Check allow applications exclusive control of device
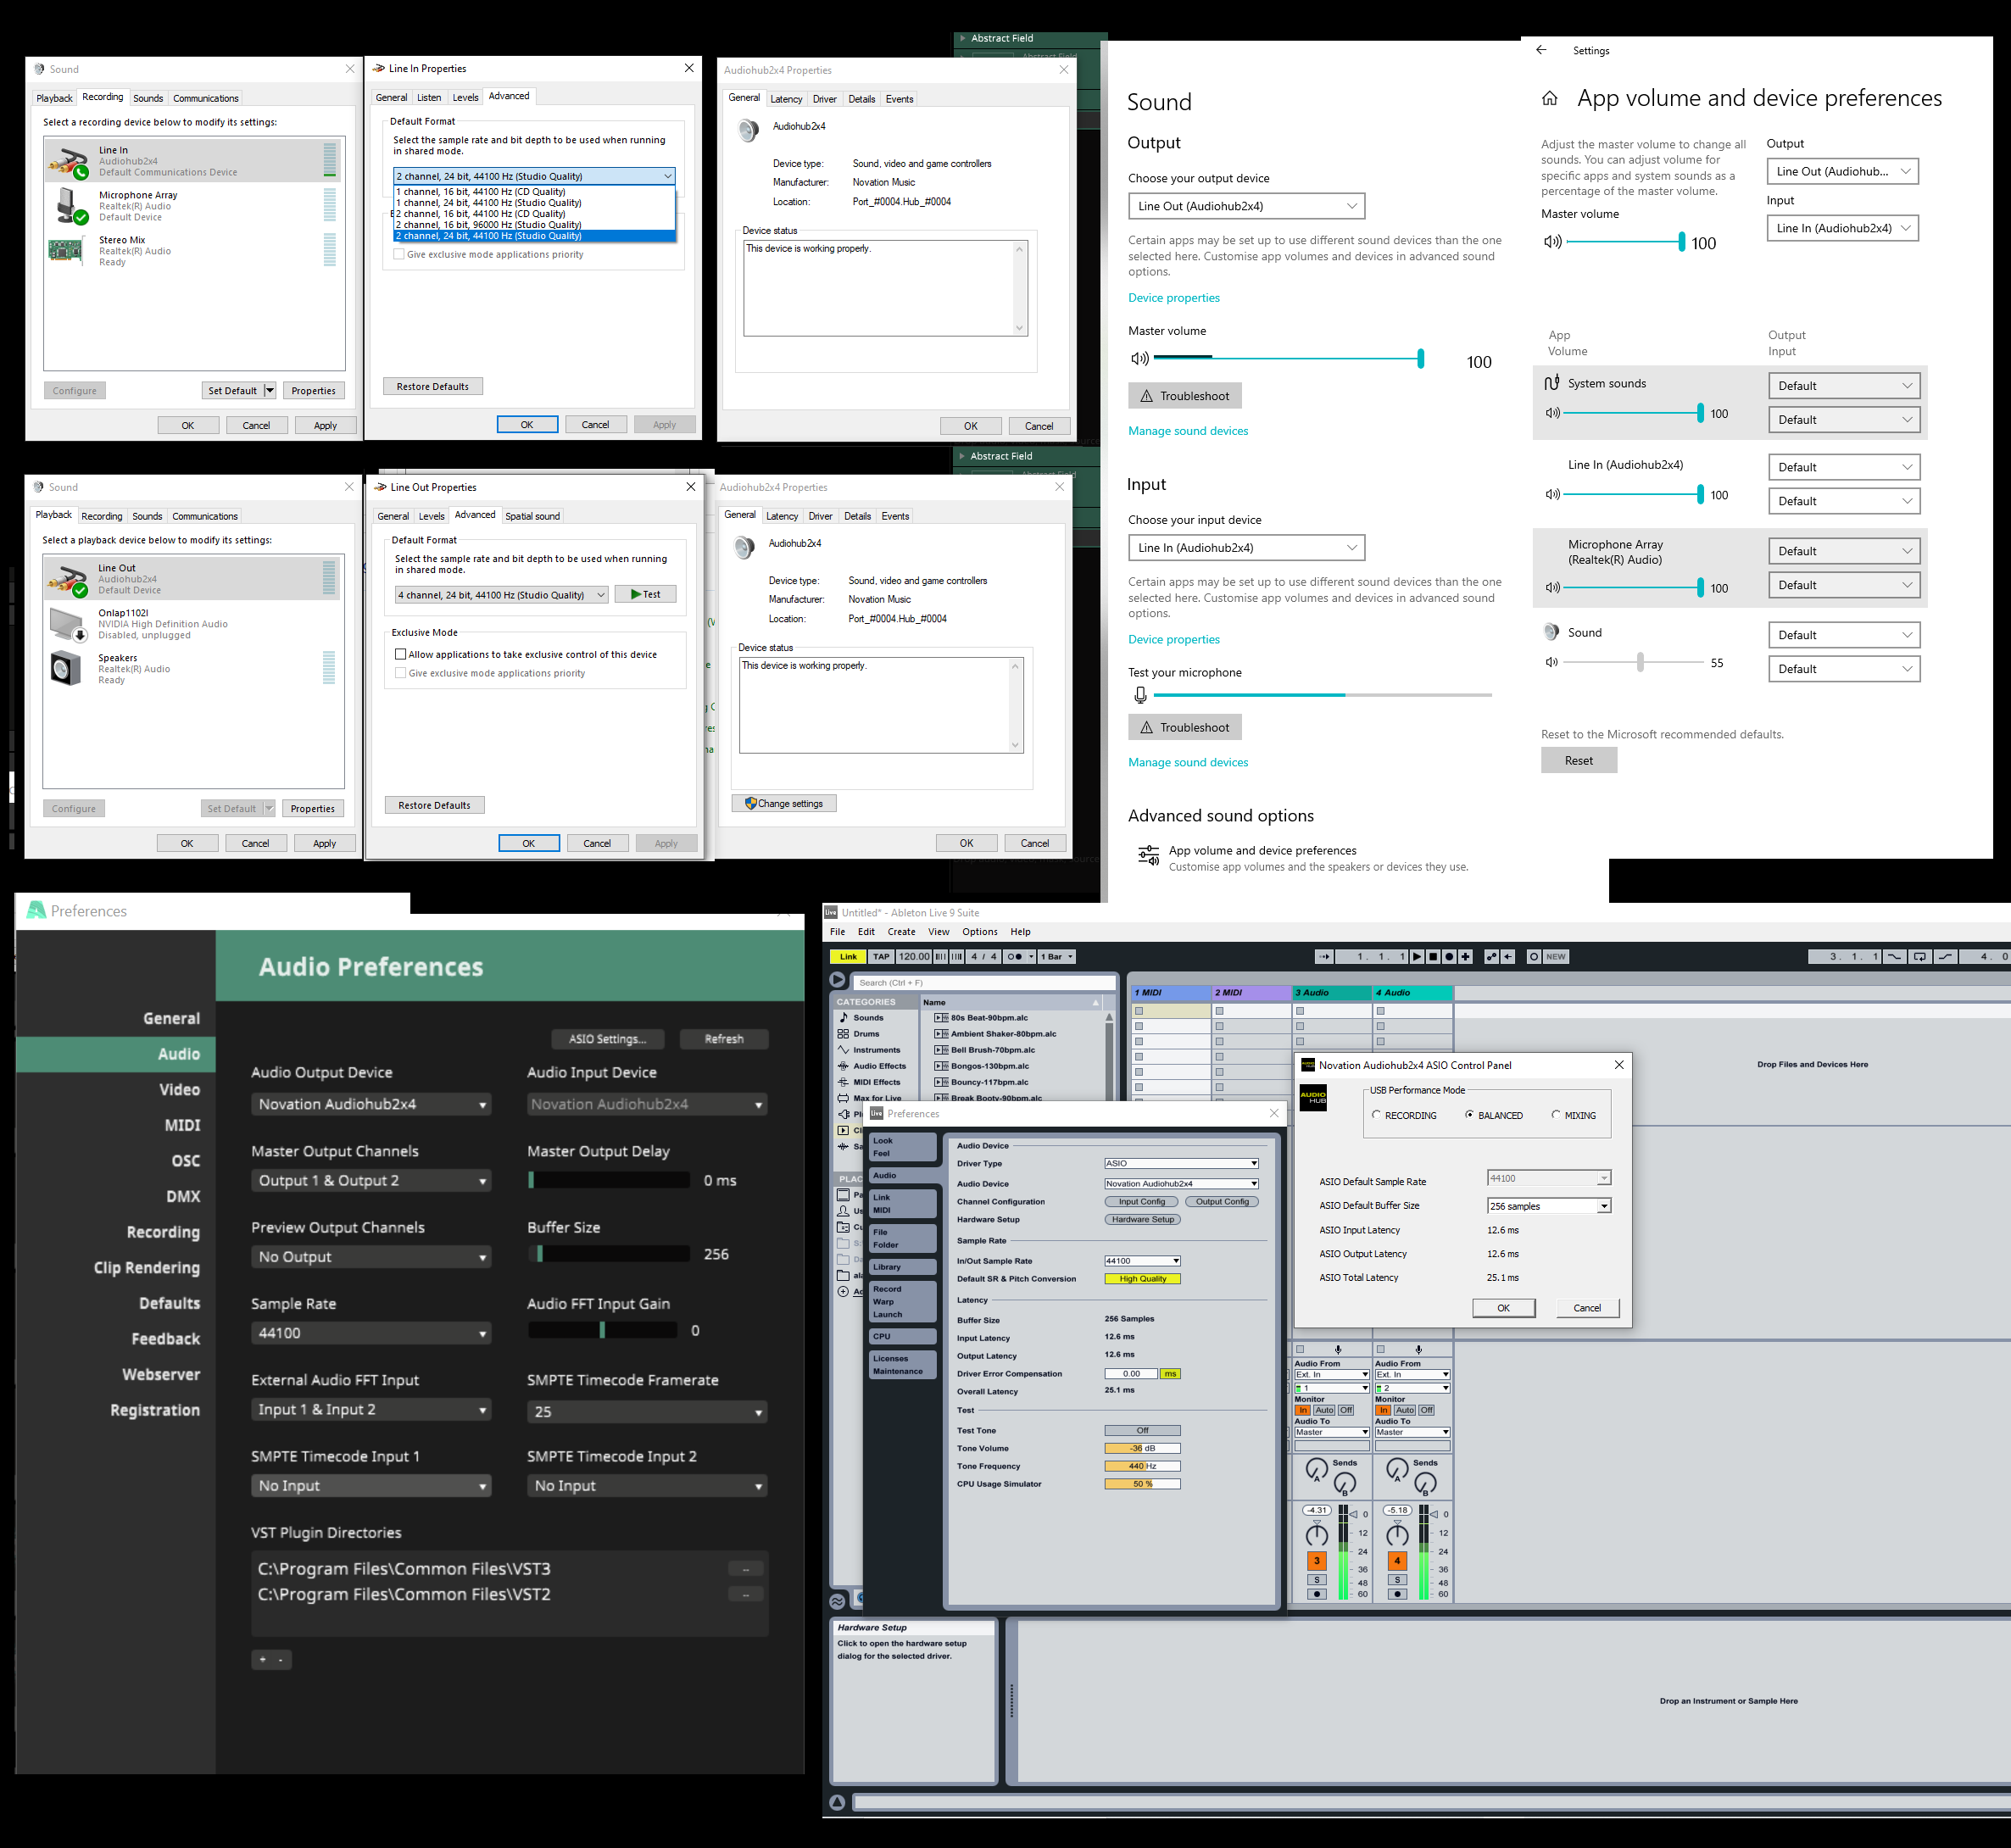Image resolution: width=2011 pixels, height=1848 pixels. click(401, 654)
